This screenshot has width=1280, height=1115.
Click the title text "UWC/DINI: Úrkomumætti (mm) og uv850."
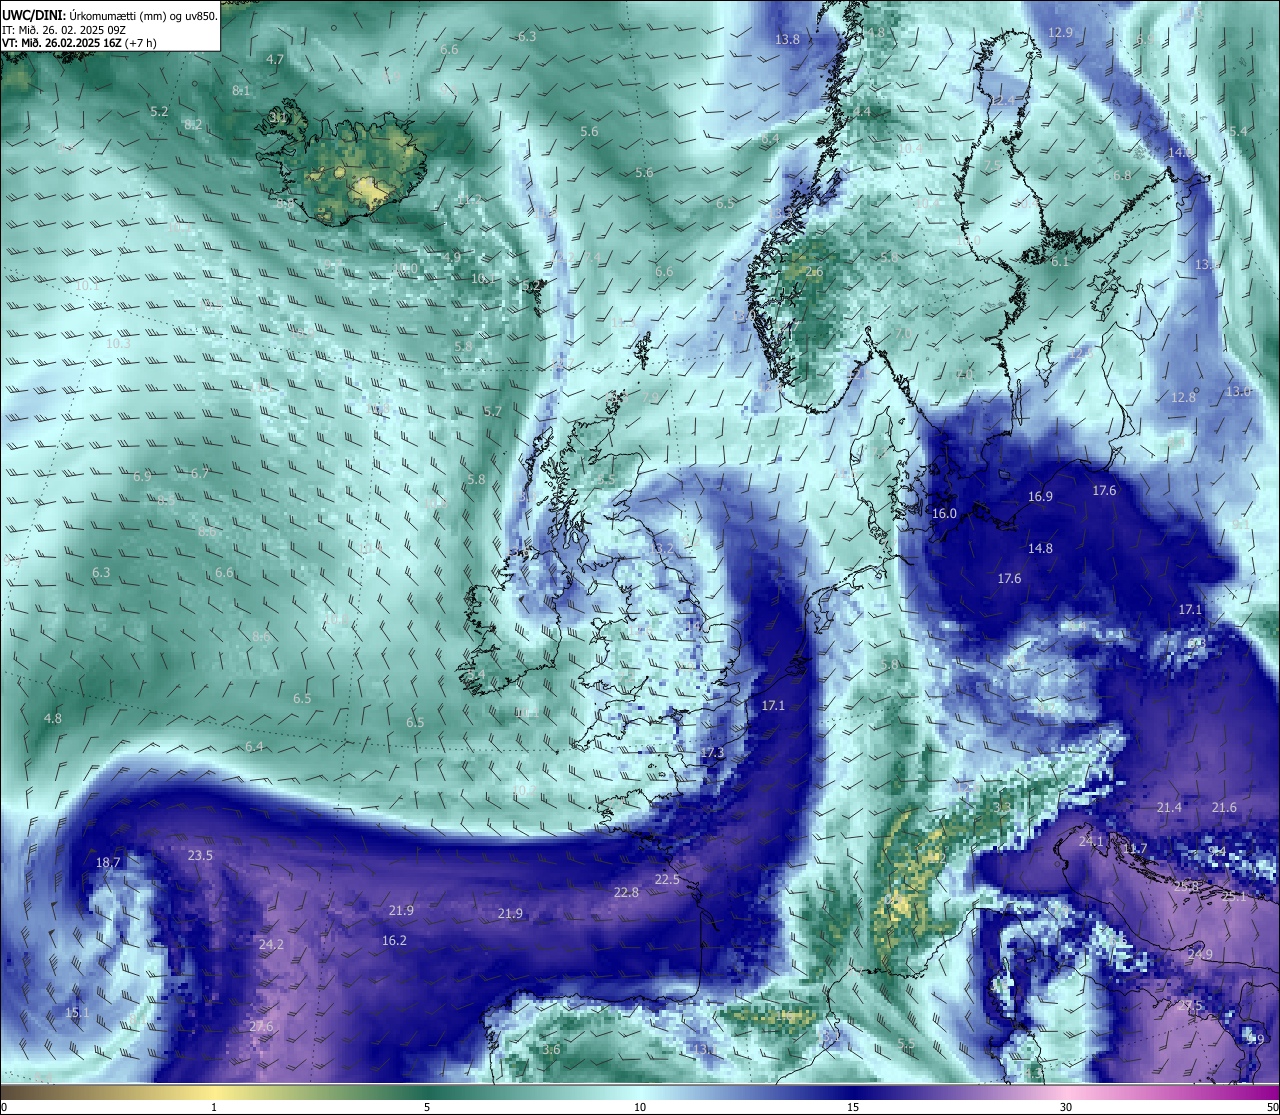point(109,17)
